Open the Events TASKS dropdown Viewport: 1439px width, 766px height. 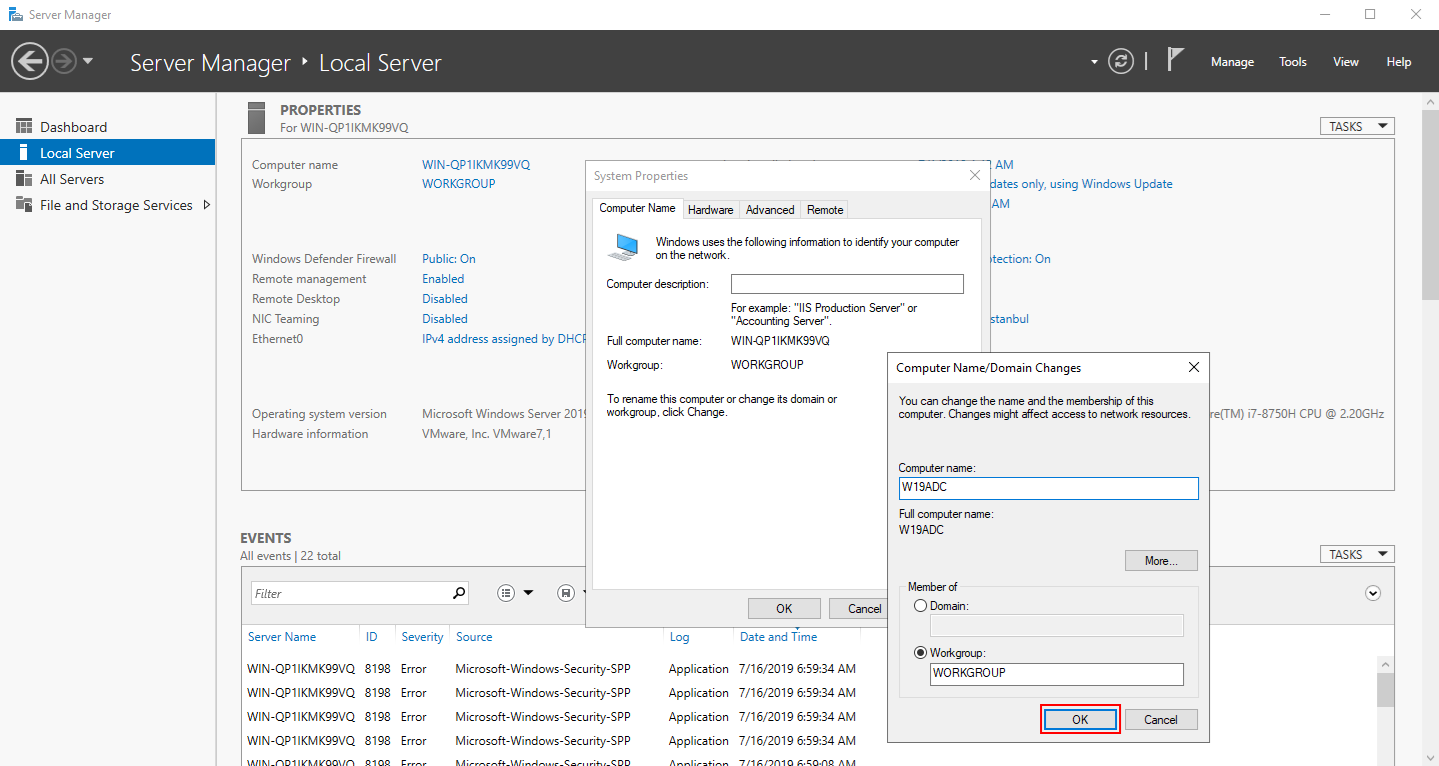(1357, 554)
